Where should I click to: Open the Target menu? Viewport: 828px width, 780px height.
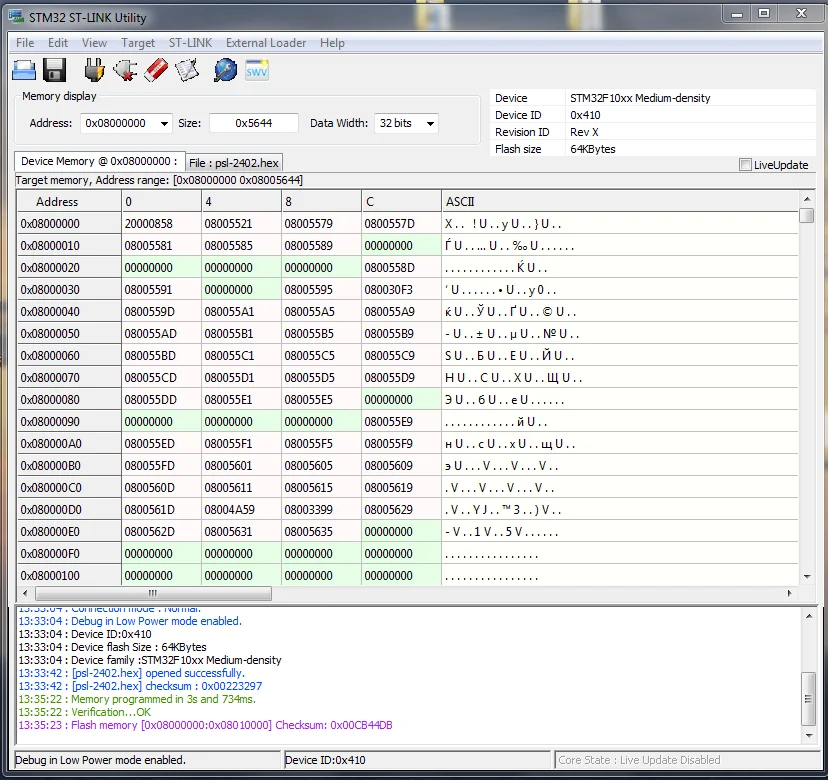click(x=138, y=43)
